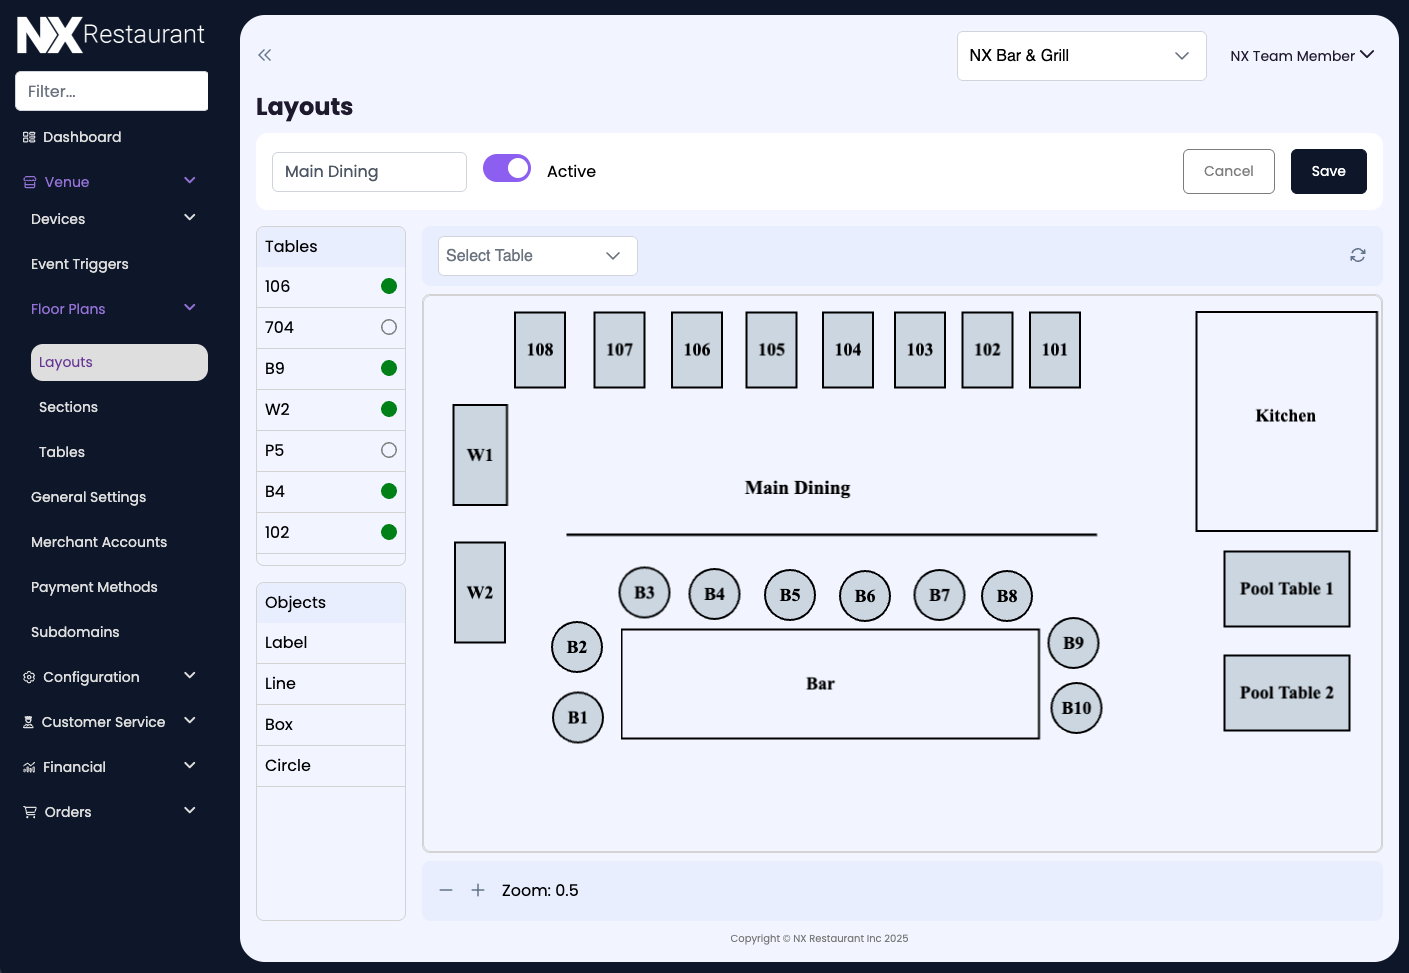This screenshot has height=973, width=1409.
Task: Collapse the sidebar with double-chevron icon
Action: pos(265,55)
